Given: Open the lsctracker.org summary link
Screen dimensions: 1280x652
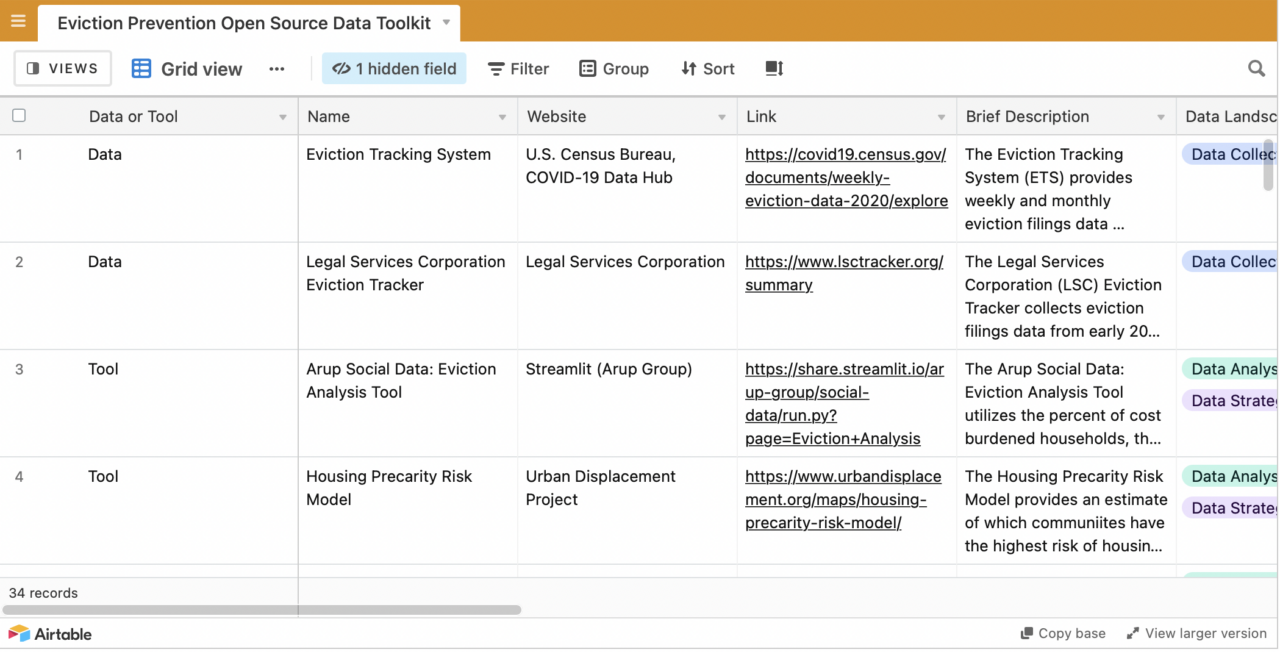Looking at the screenshot, I should (x=844, y=274).
